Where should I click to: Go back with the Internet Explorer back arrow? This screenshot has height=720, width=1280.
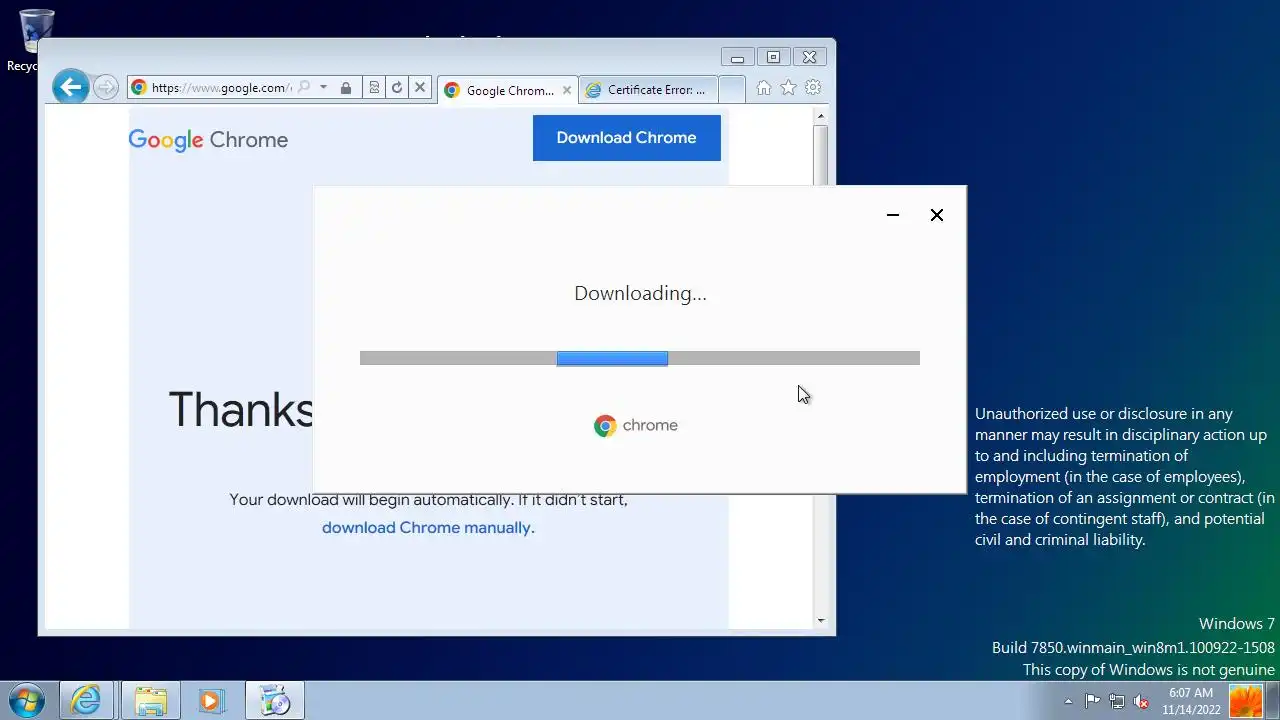[70, 87]
